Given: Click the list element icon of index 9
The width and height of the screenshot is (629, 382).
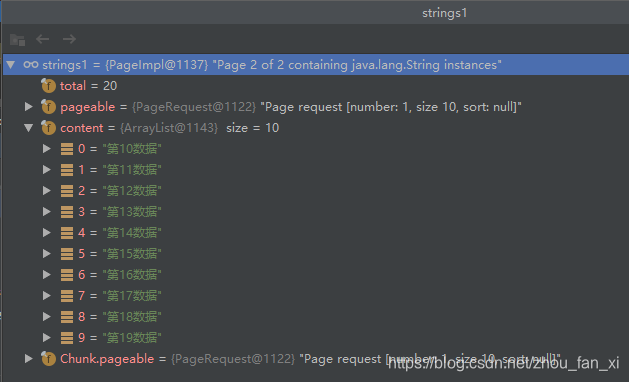Looking at the screenshot, I should pyautogui.click(x=67, y=337).
